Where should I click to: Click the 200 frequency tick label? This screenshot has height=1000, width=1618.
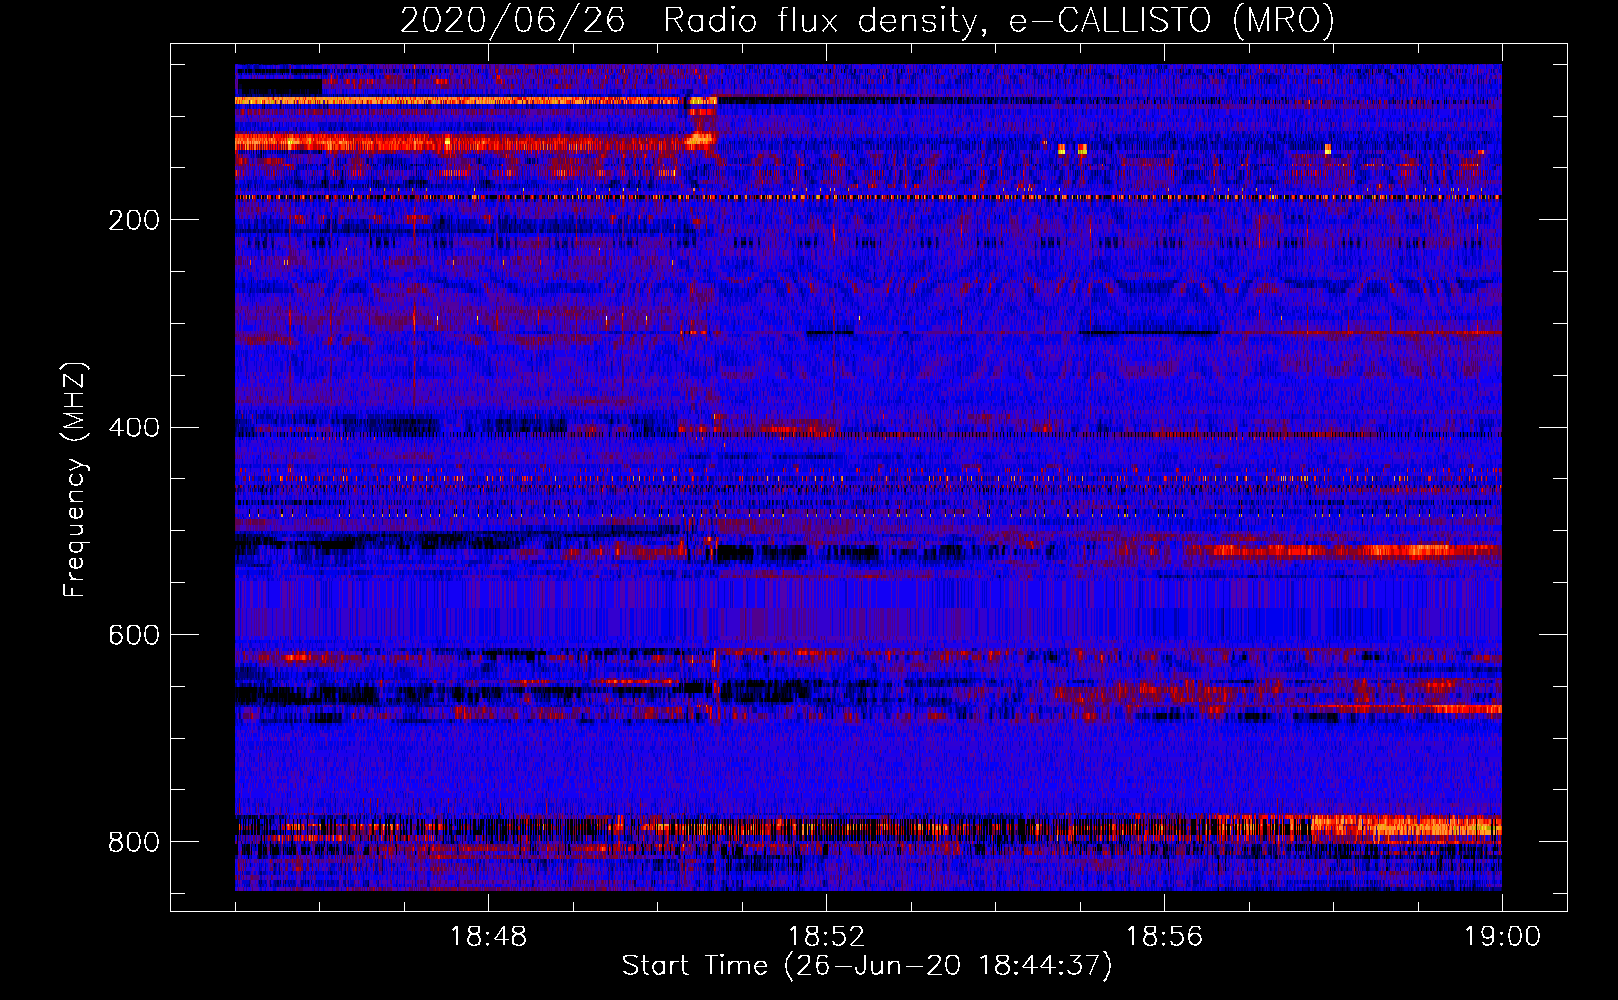click(134, 220)
